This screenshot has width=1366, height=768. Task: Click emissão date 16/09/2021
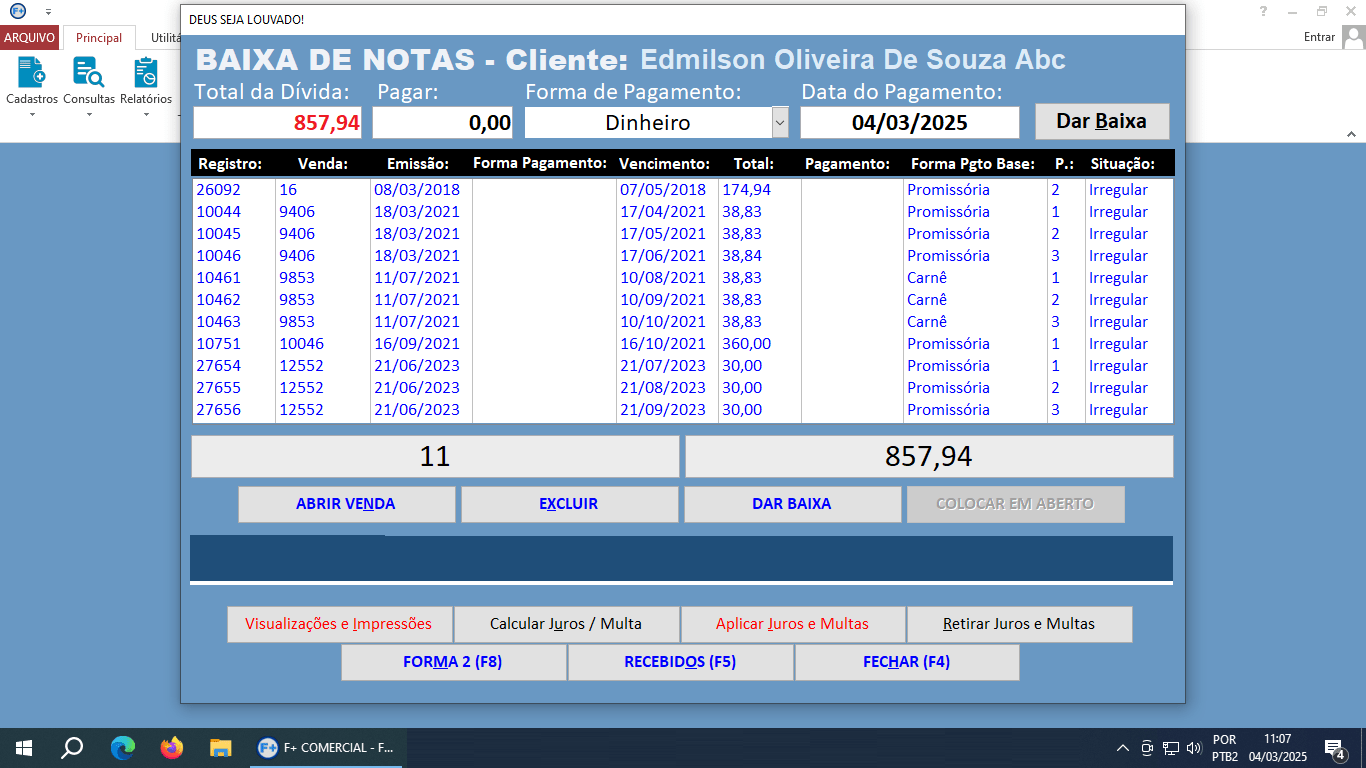click(417, 344)
